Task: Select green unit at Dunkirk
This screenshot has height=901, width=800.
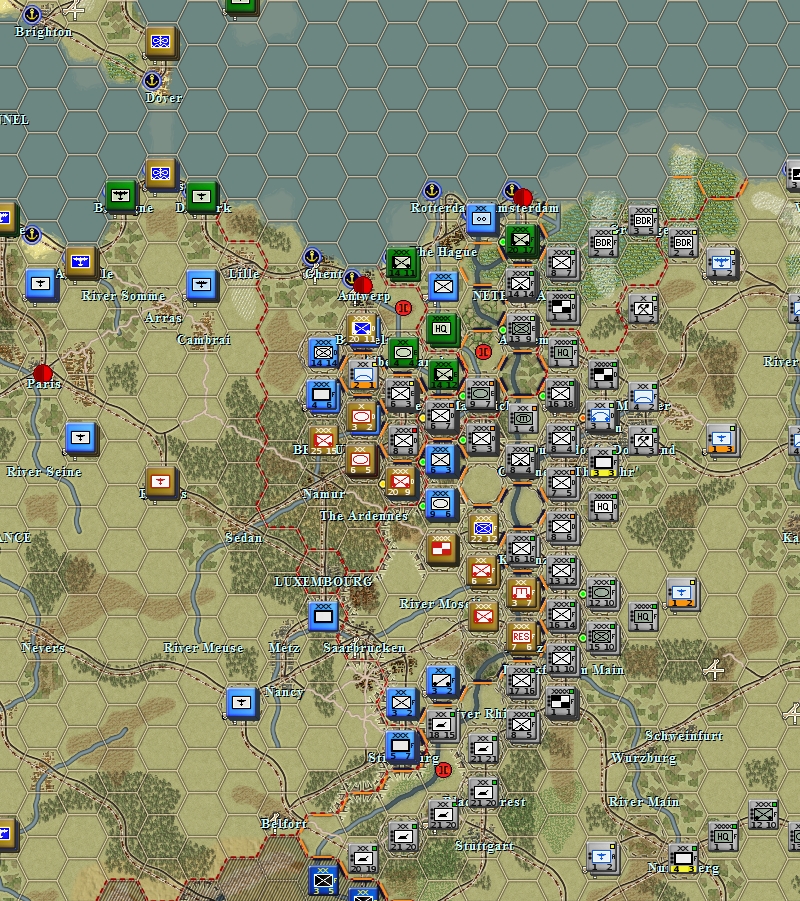Action: tap(201, 197)
